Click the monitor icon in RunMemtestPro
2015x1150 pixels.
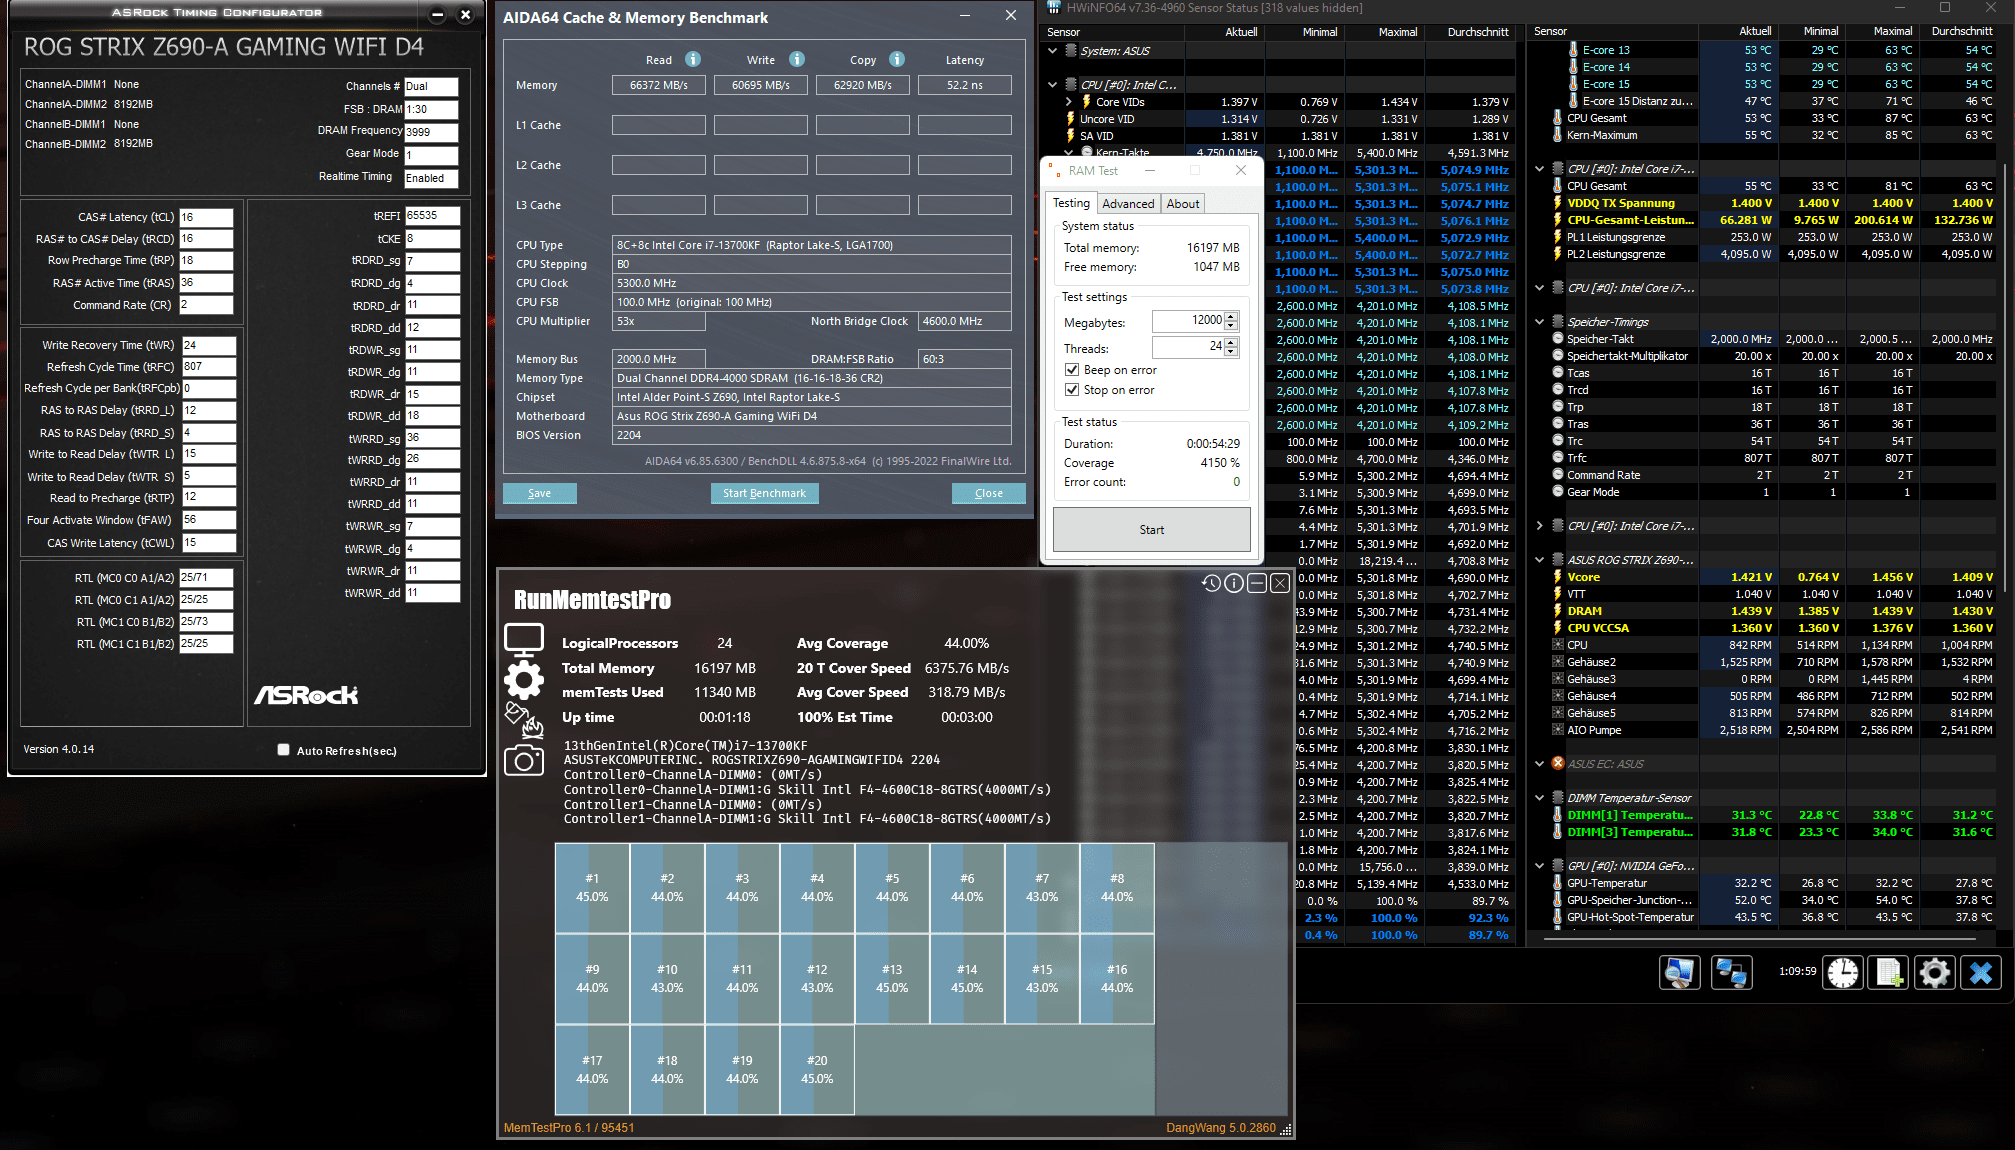(524, 638)
